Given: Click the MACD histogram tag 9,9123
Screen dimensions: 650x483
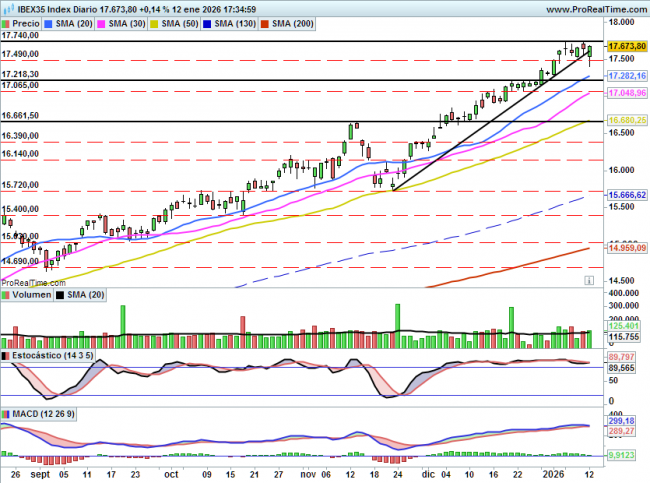Looking at the screenshot, I should coord(621,455).
